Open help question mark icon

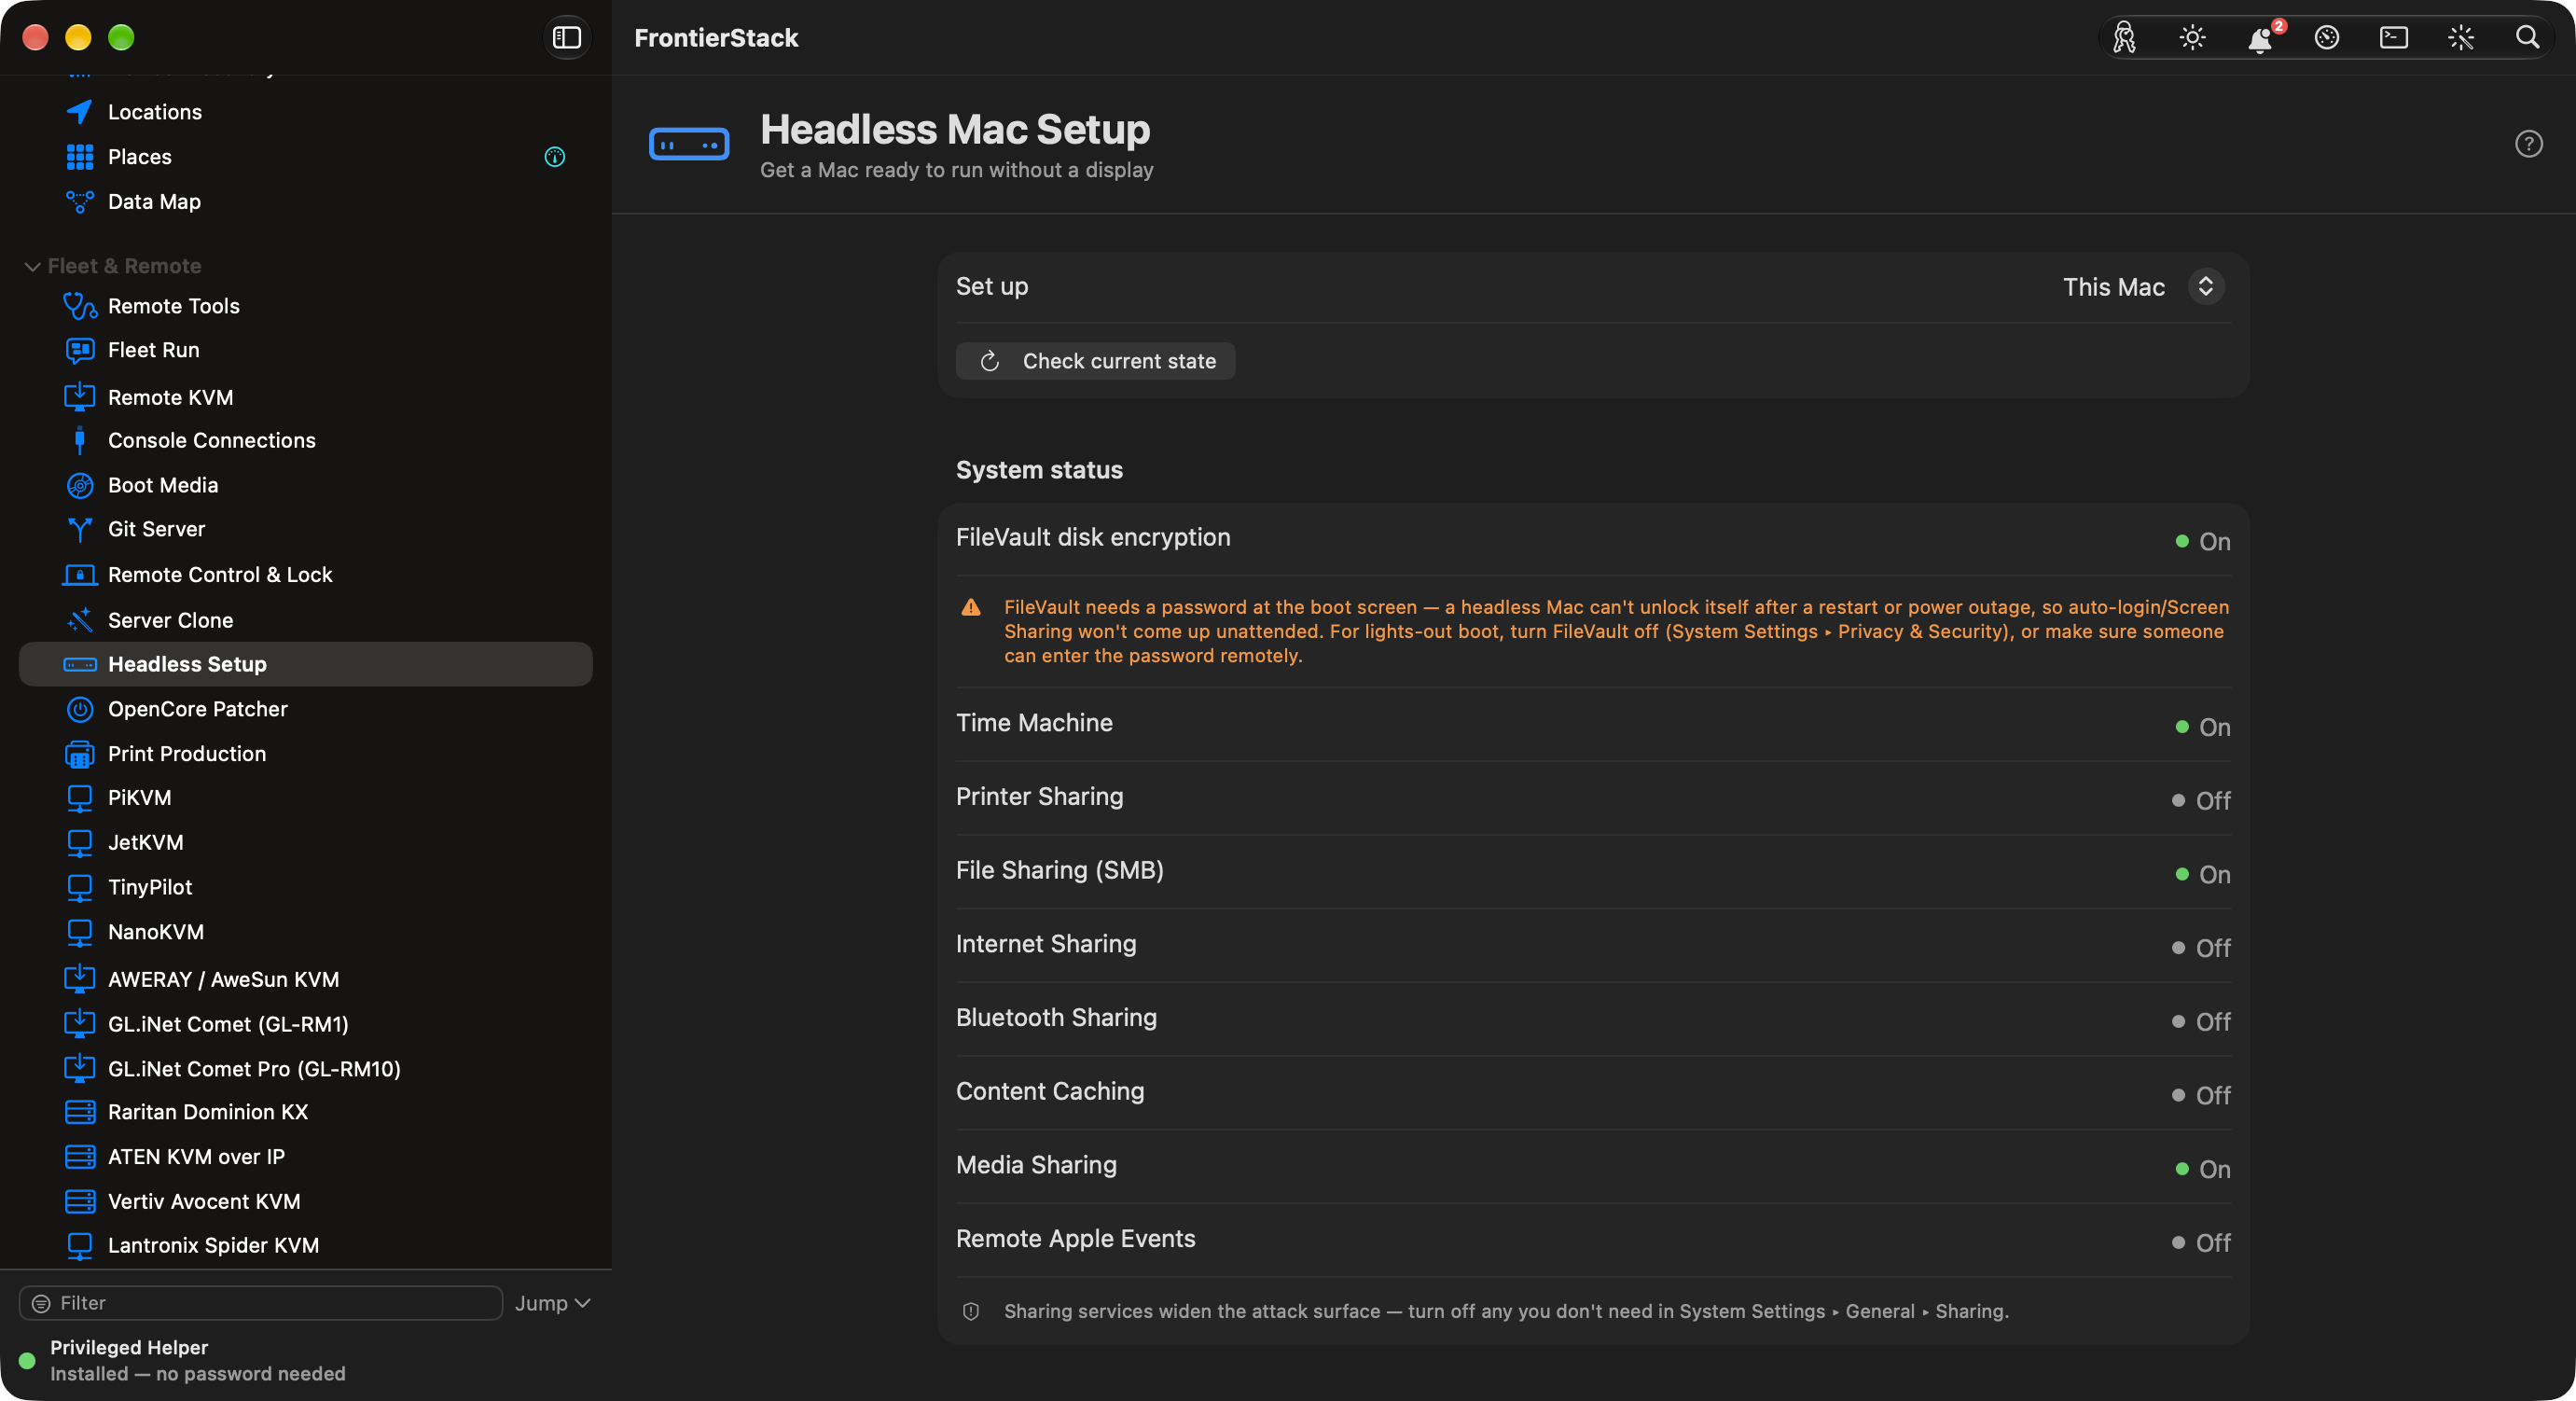click(2528, 144)
